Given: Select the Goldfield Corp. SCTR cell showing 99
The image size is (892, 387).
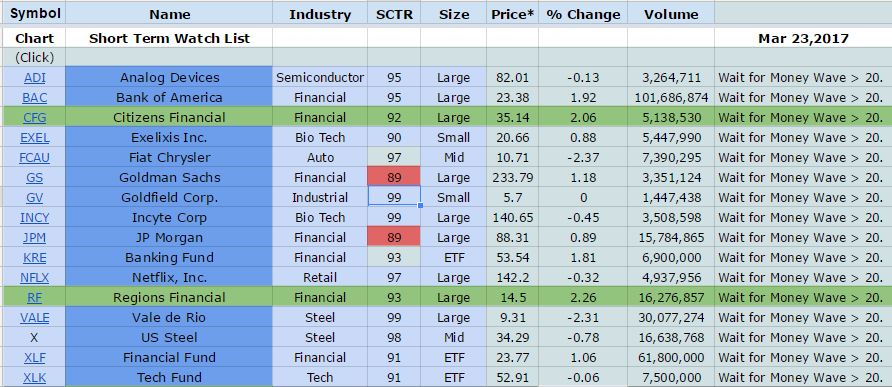Looking at the screenshot, I should tap(394, 197).
